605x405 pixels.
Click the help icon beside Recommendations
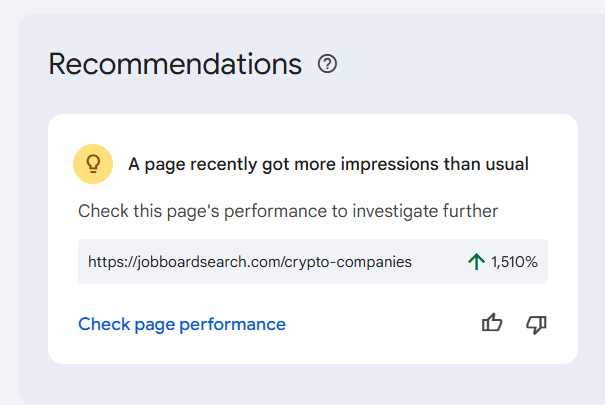point(327,64)
